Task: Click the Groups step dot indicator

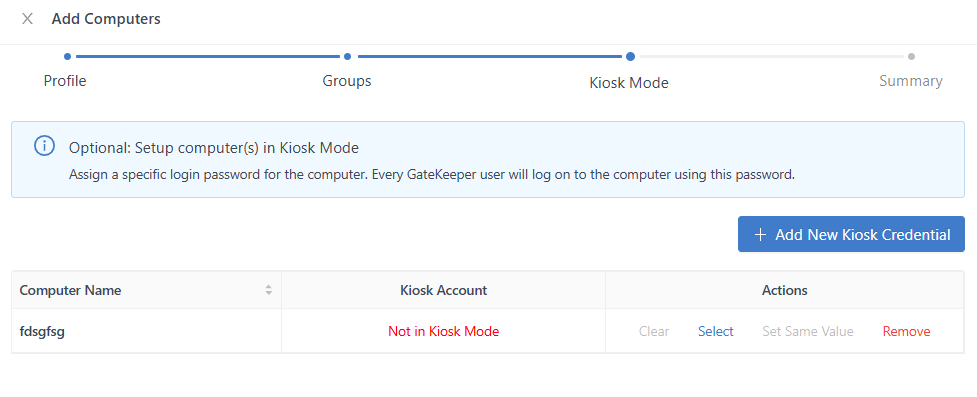Action: [347, 56]
